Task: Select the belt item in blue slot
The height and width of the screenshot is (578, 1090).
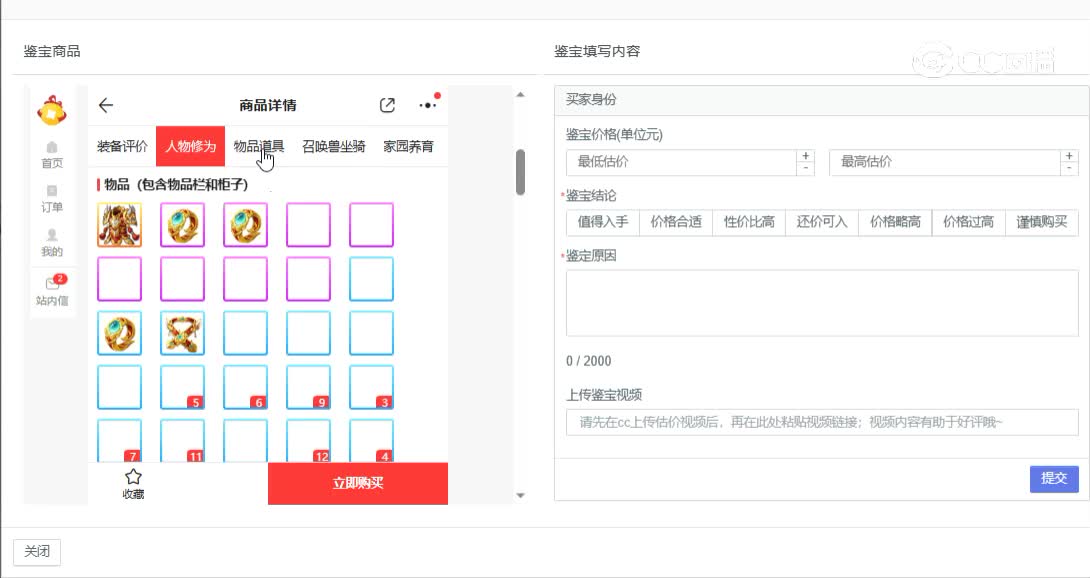Action: tap(182, 333)
